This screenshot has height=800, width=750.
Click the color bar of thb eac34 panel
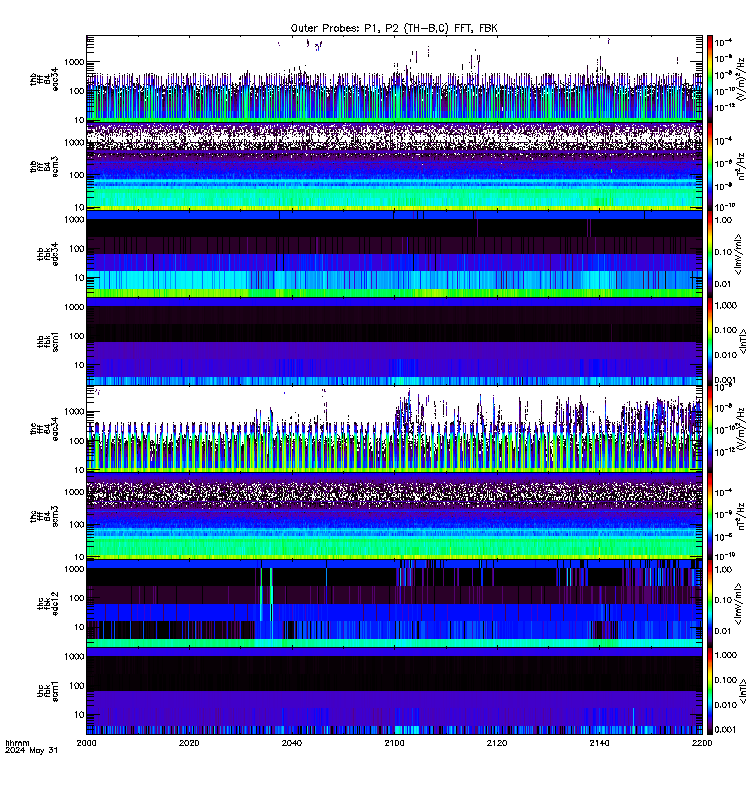pyautogui.click(x=710, y=79)
